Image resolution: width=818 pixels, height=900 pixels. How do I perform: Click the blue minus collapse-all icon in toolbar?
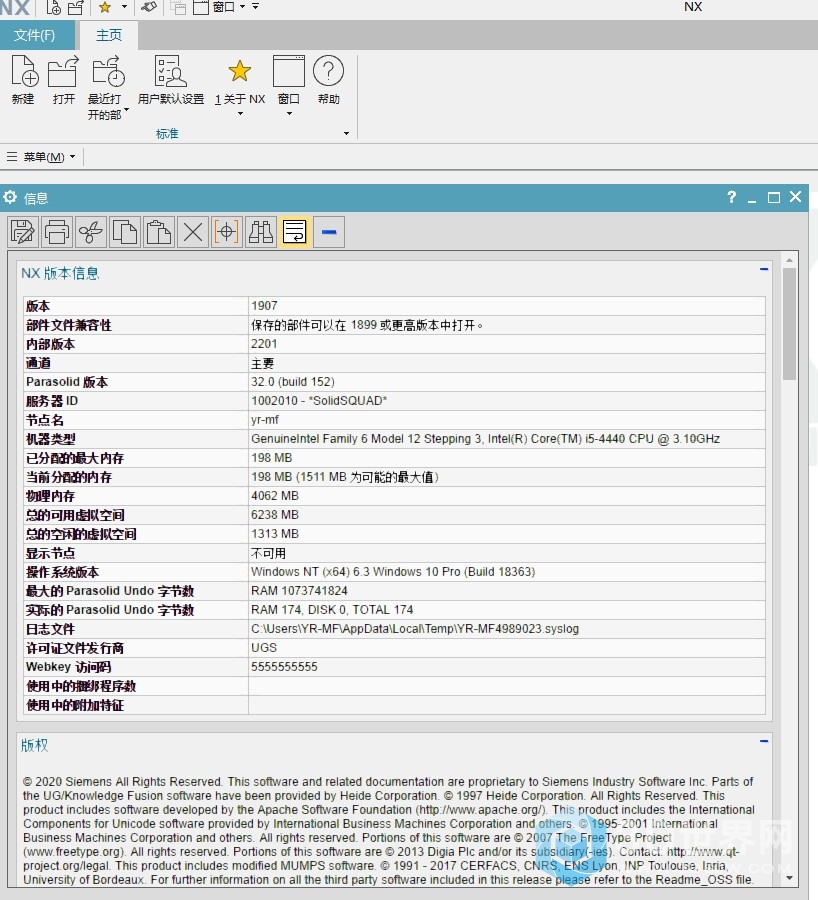click(x=329, y=232)
